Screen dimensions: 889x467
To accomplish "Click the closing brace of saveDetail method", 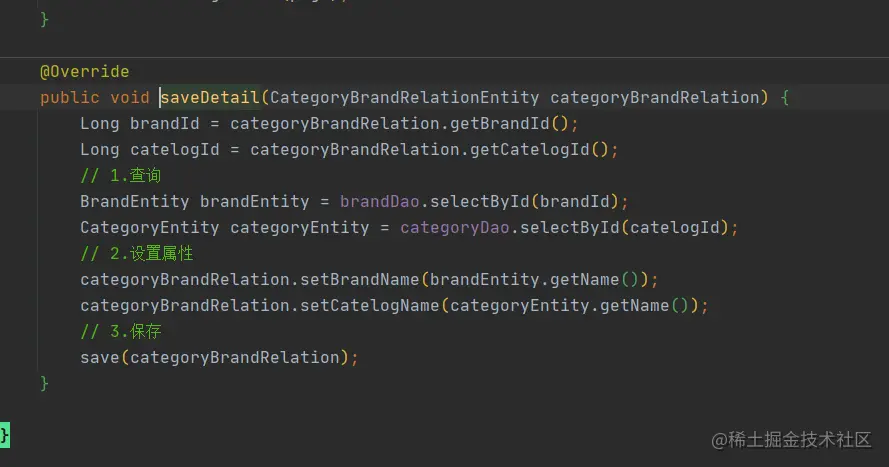I will point(44,384).
